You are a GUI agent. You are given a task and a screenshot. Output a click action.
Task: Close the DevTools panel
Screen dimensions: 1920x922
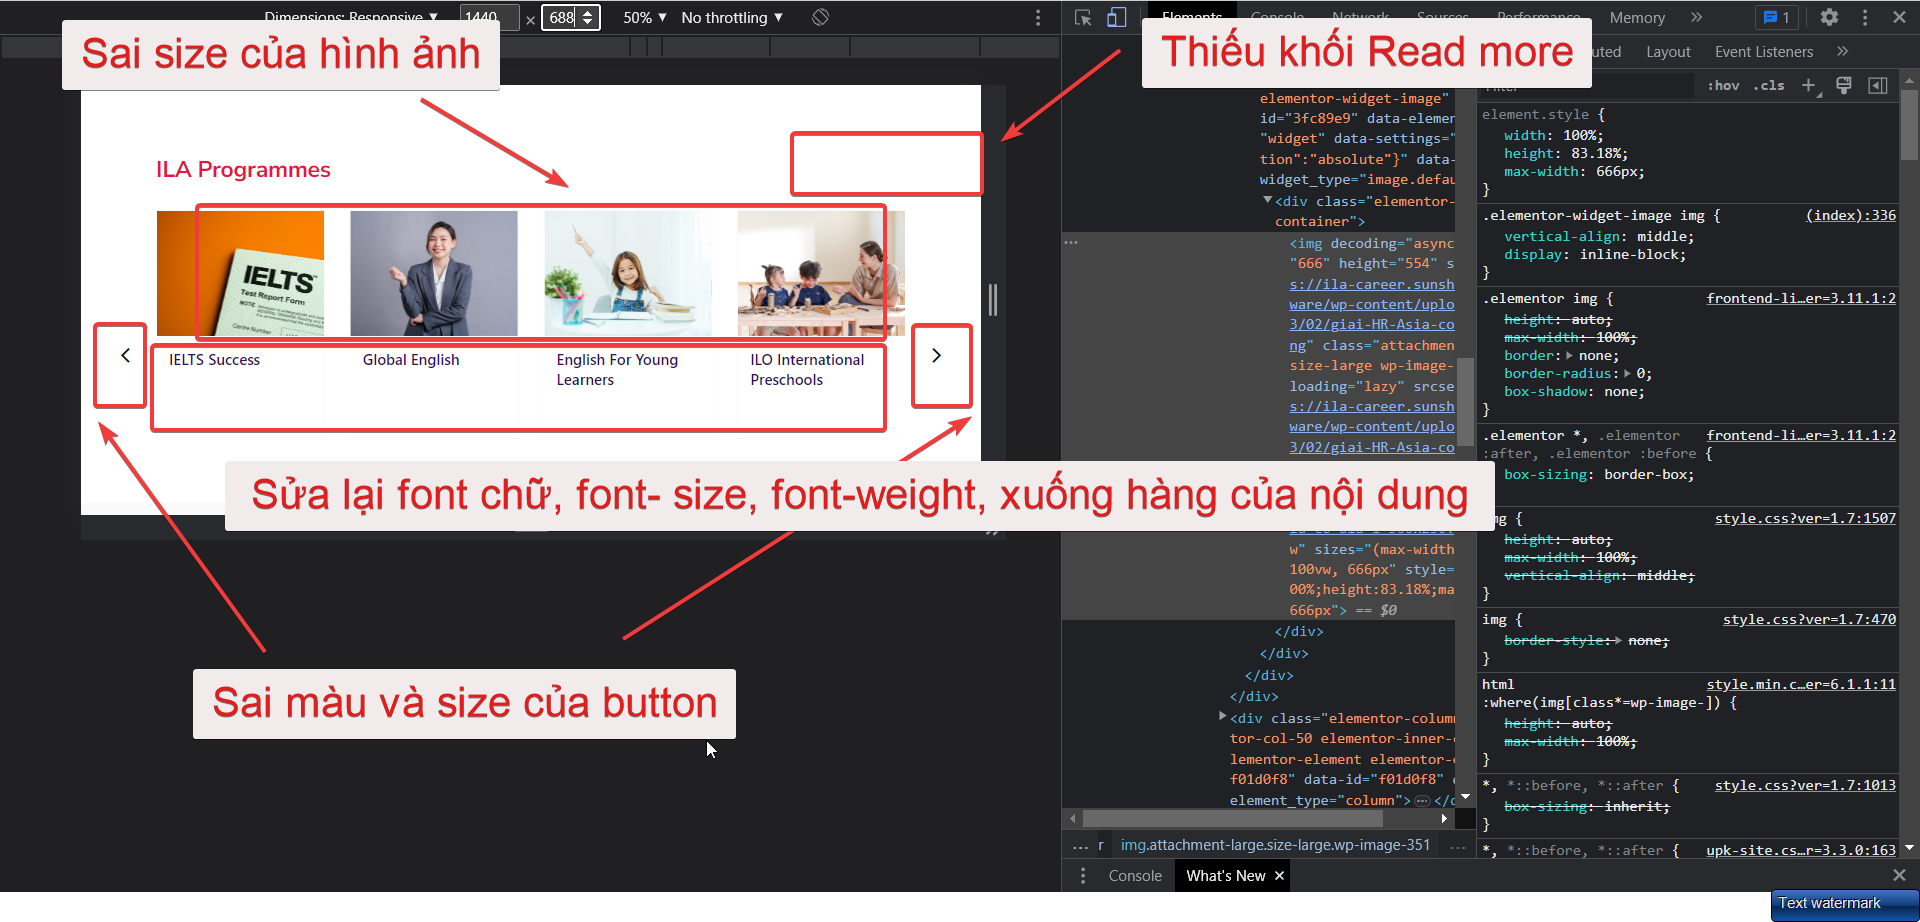[x=1899, y=17]
